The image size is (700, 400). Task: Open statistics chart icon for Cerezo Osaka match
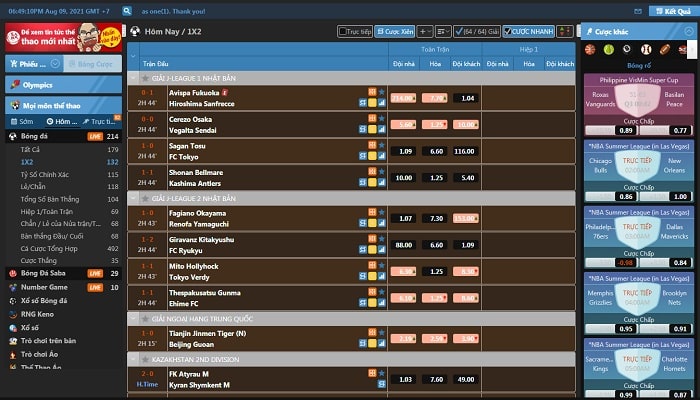[x=382, y=129]
